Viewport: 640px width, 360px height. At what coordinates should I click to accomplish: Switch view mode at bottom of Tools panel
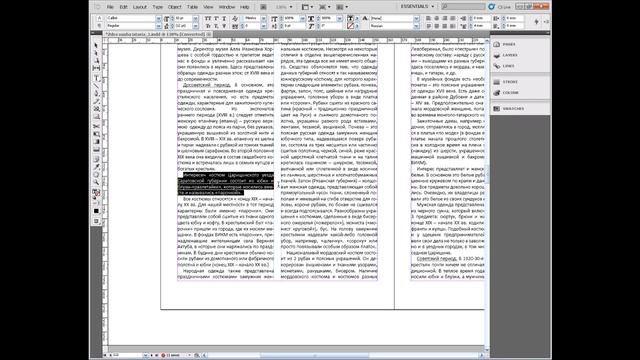96,221
